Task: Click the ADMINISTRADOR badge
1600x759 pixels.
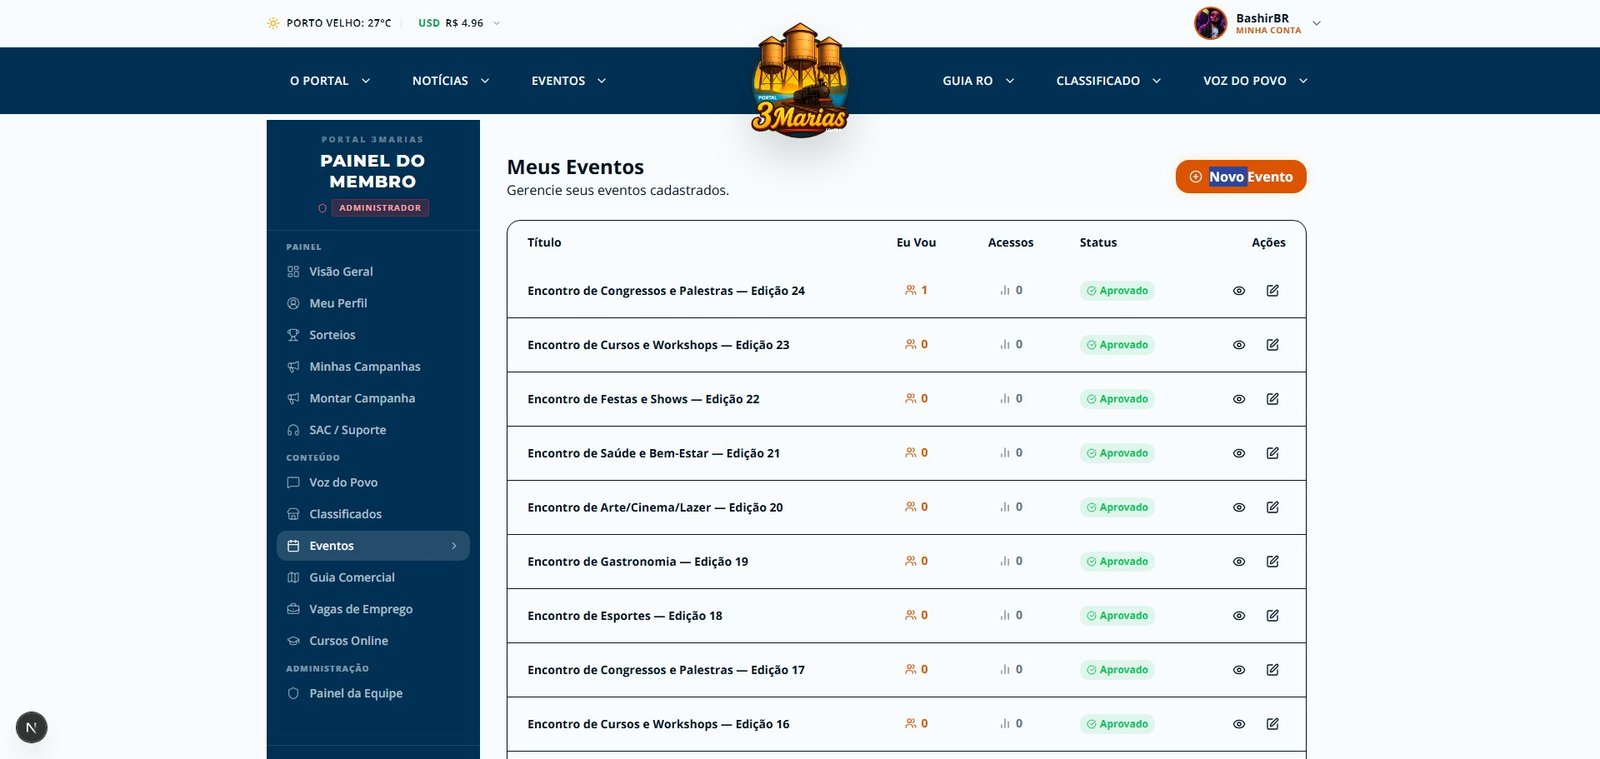Action: 380,208
